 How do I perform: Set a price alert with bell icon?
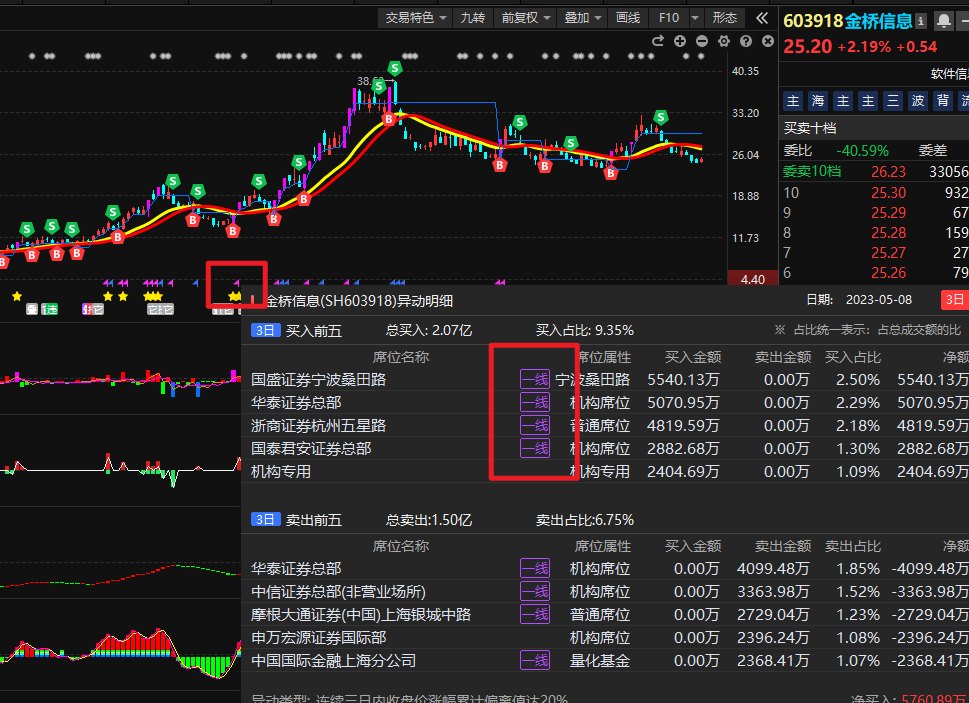click(943, 22)
